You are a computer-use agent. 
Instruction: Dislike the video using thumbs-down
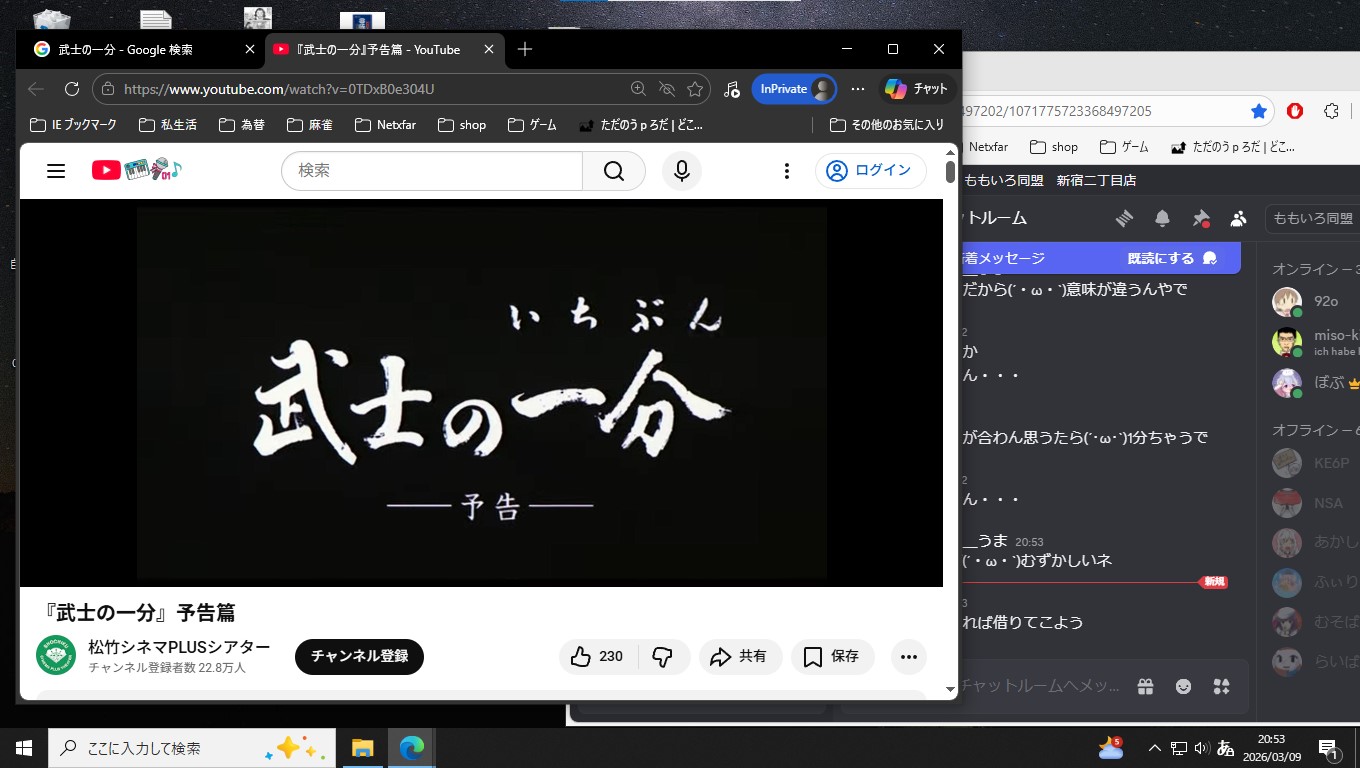(662, 657)
